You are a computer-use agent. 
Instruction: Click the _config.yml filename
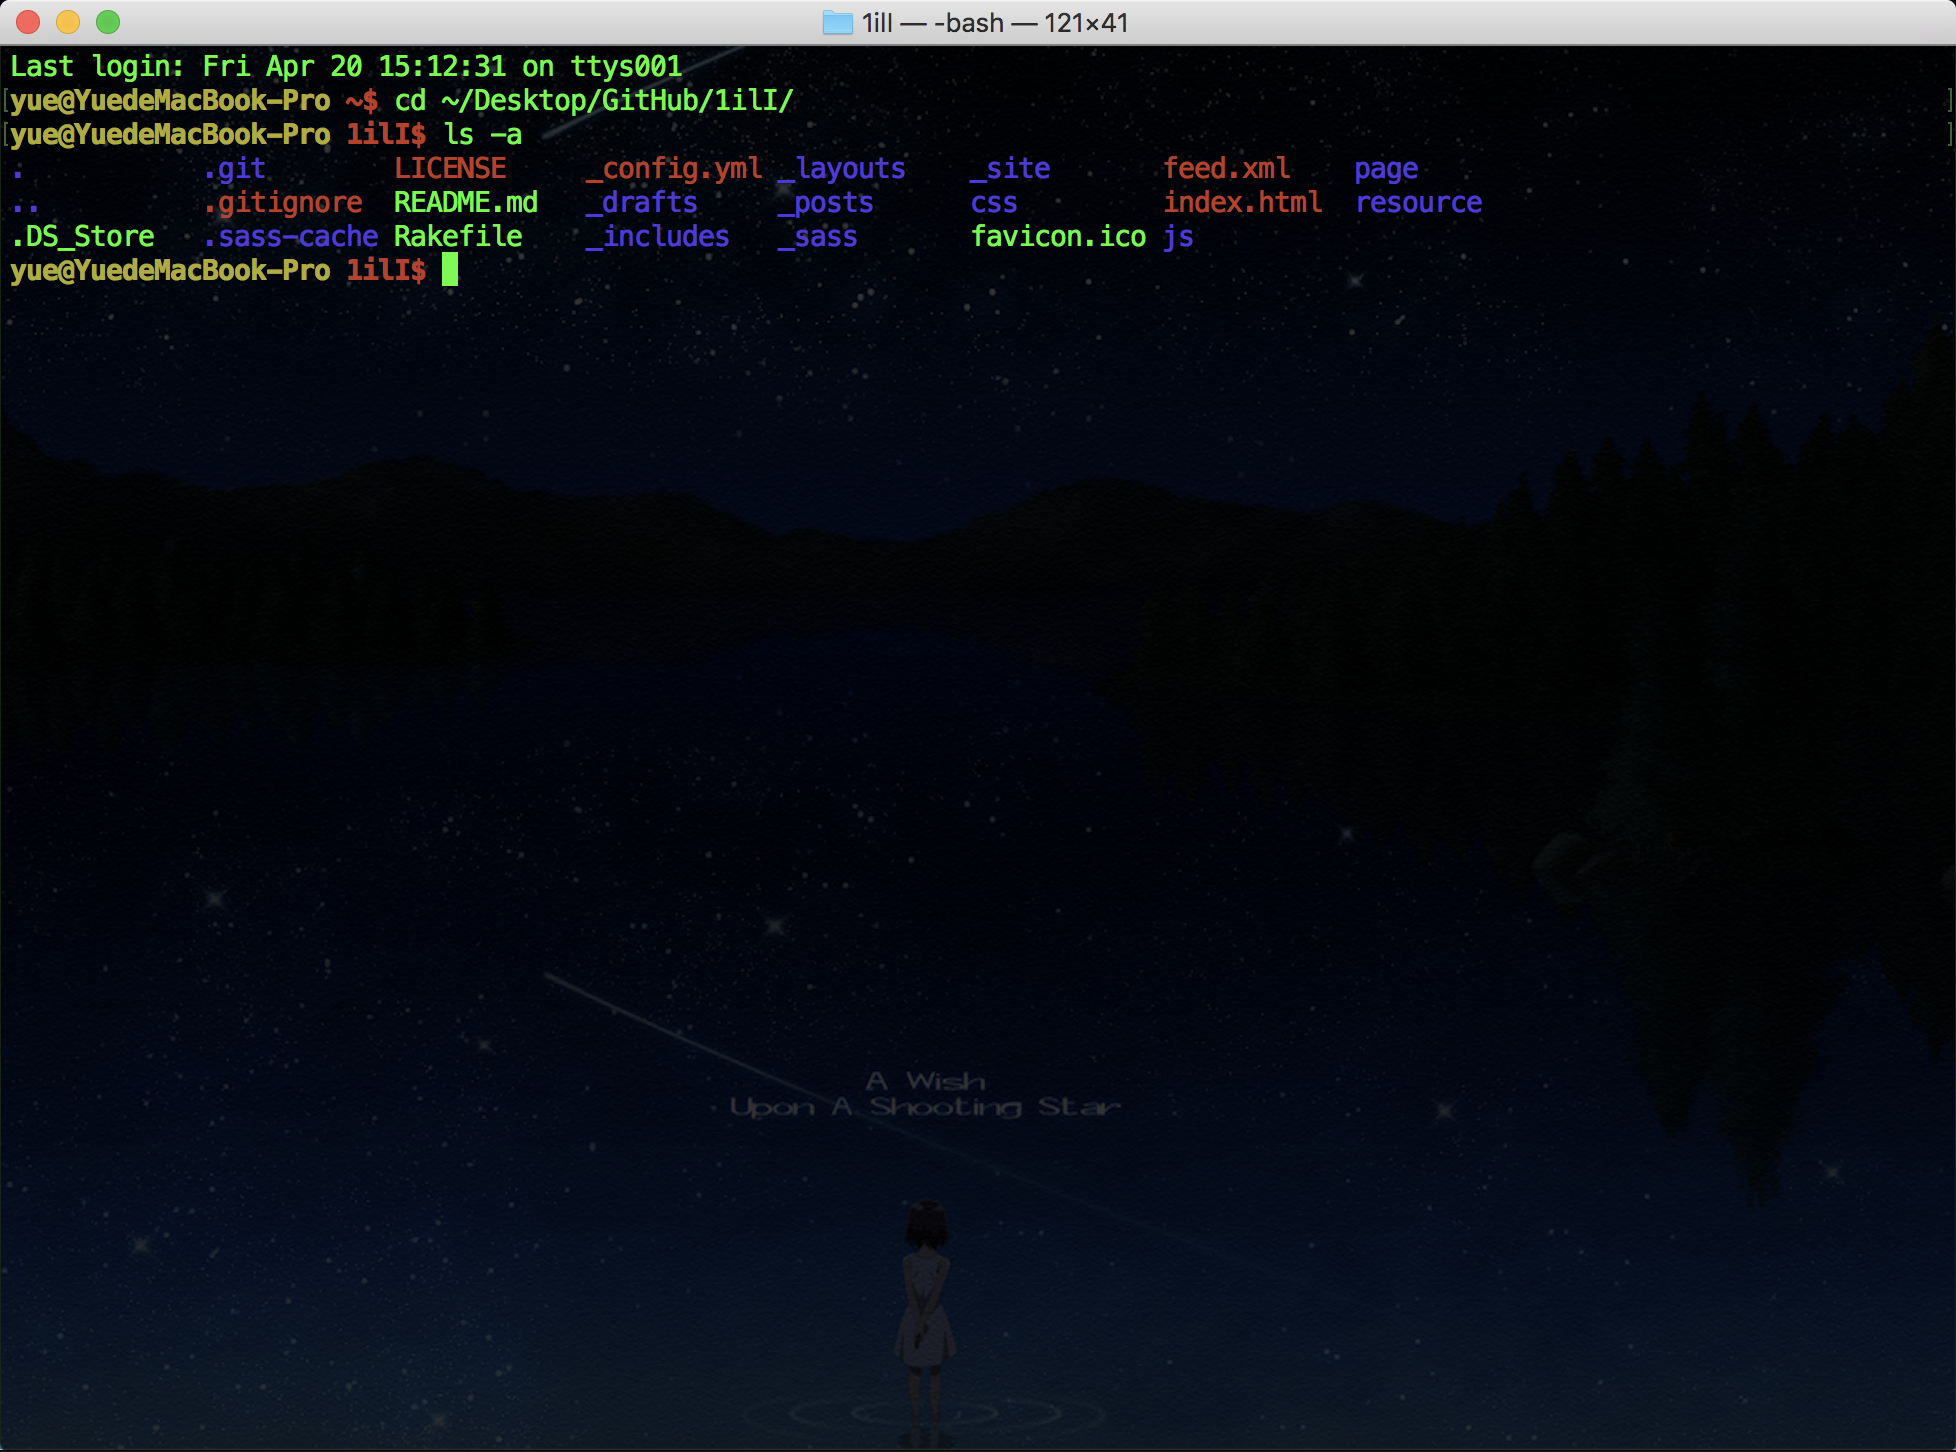pos(674,168)
